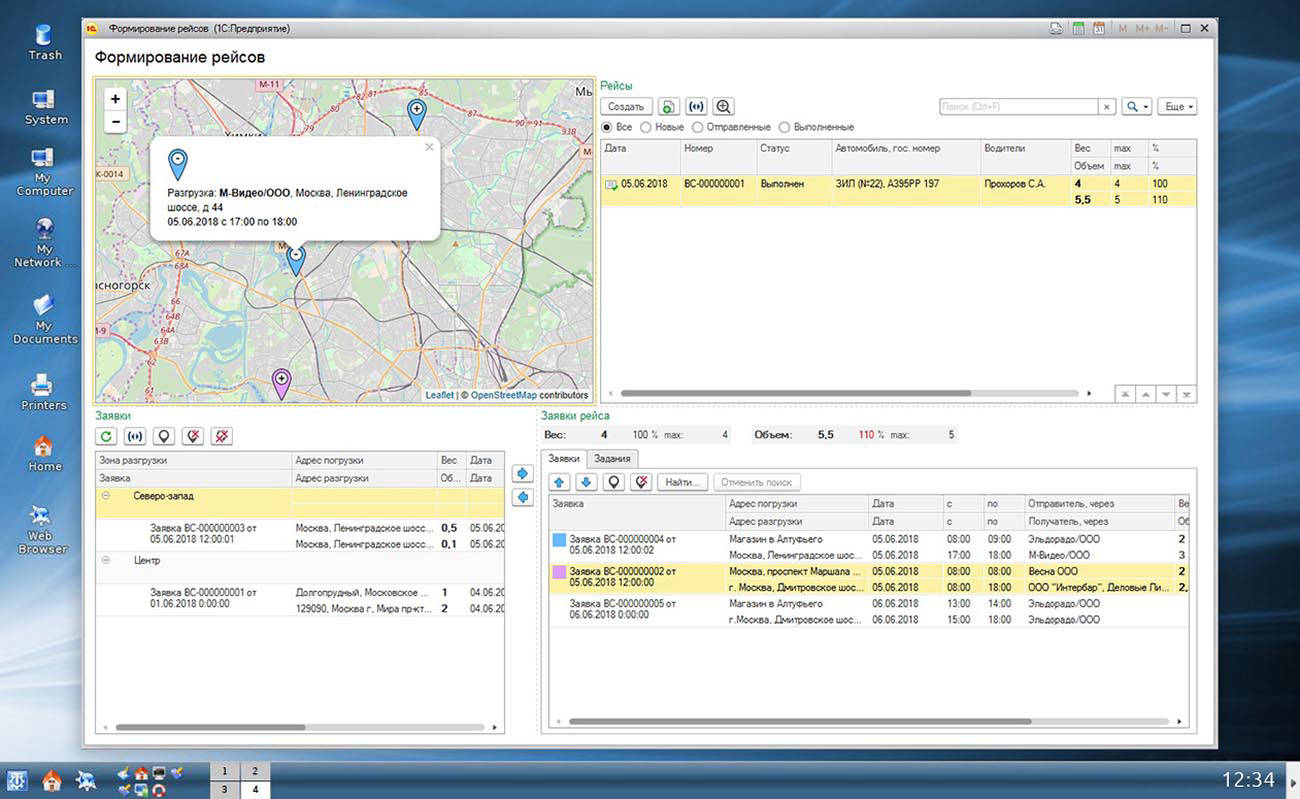Click the map zoom in plus button
This screenshot has width=1300, height=799.
tap(116, 99)
